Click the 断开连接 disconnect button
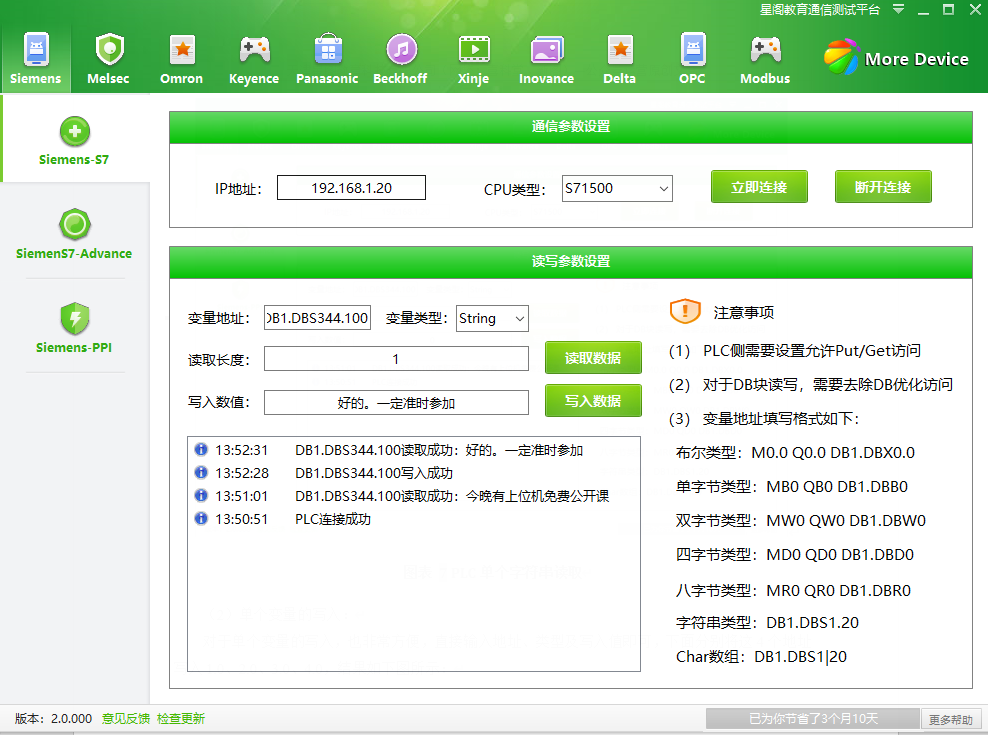The height and width of the screenshot is (735, 988). click(x=883, y=187)
